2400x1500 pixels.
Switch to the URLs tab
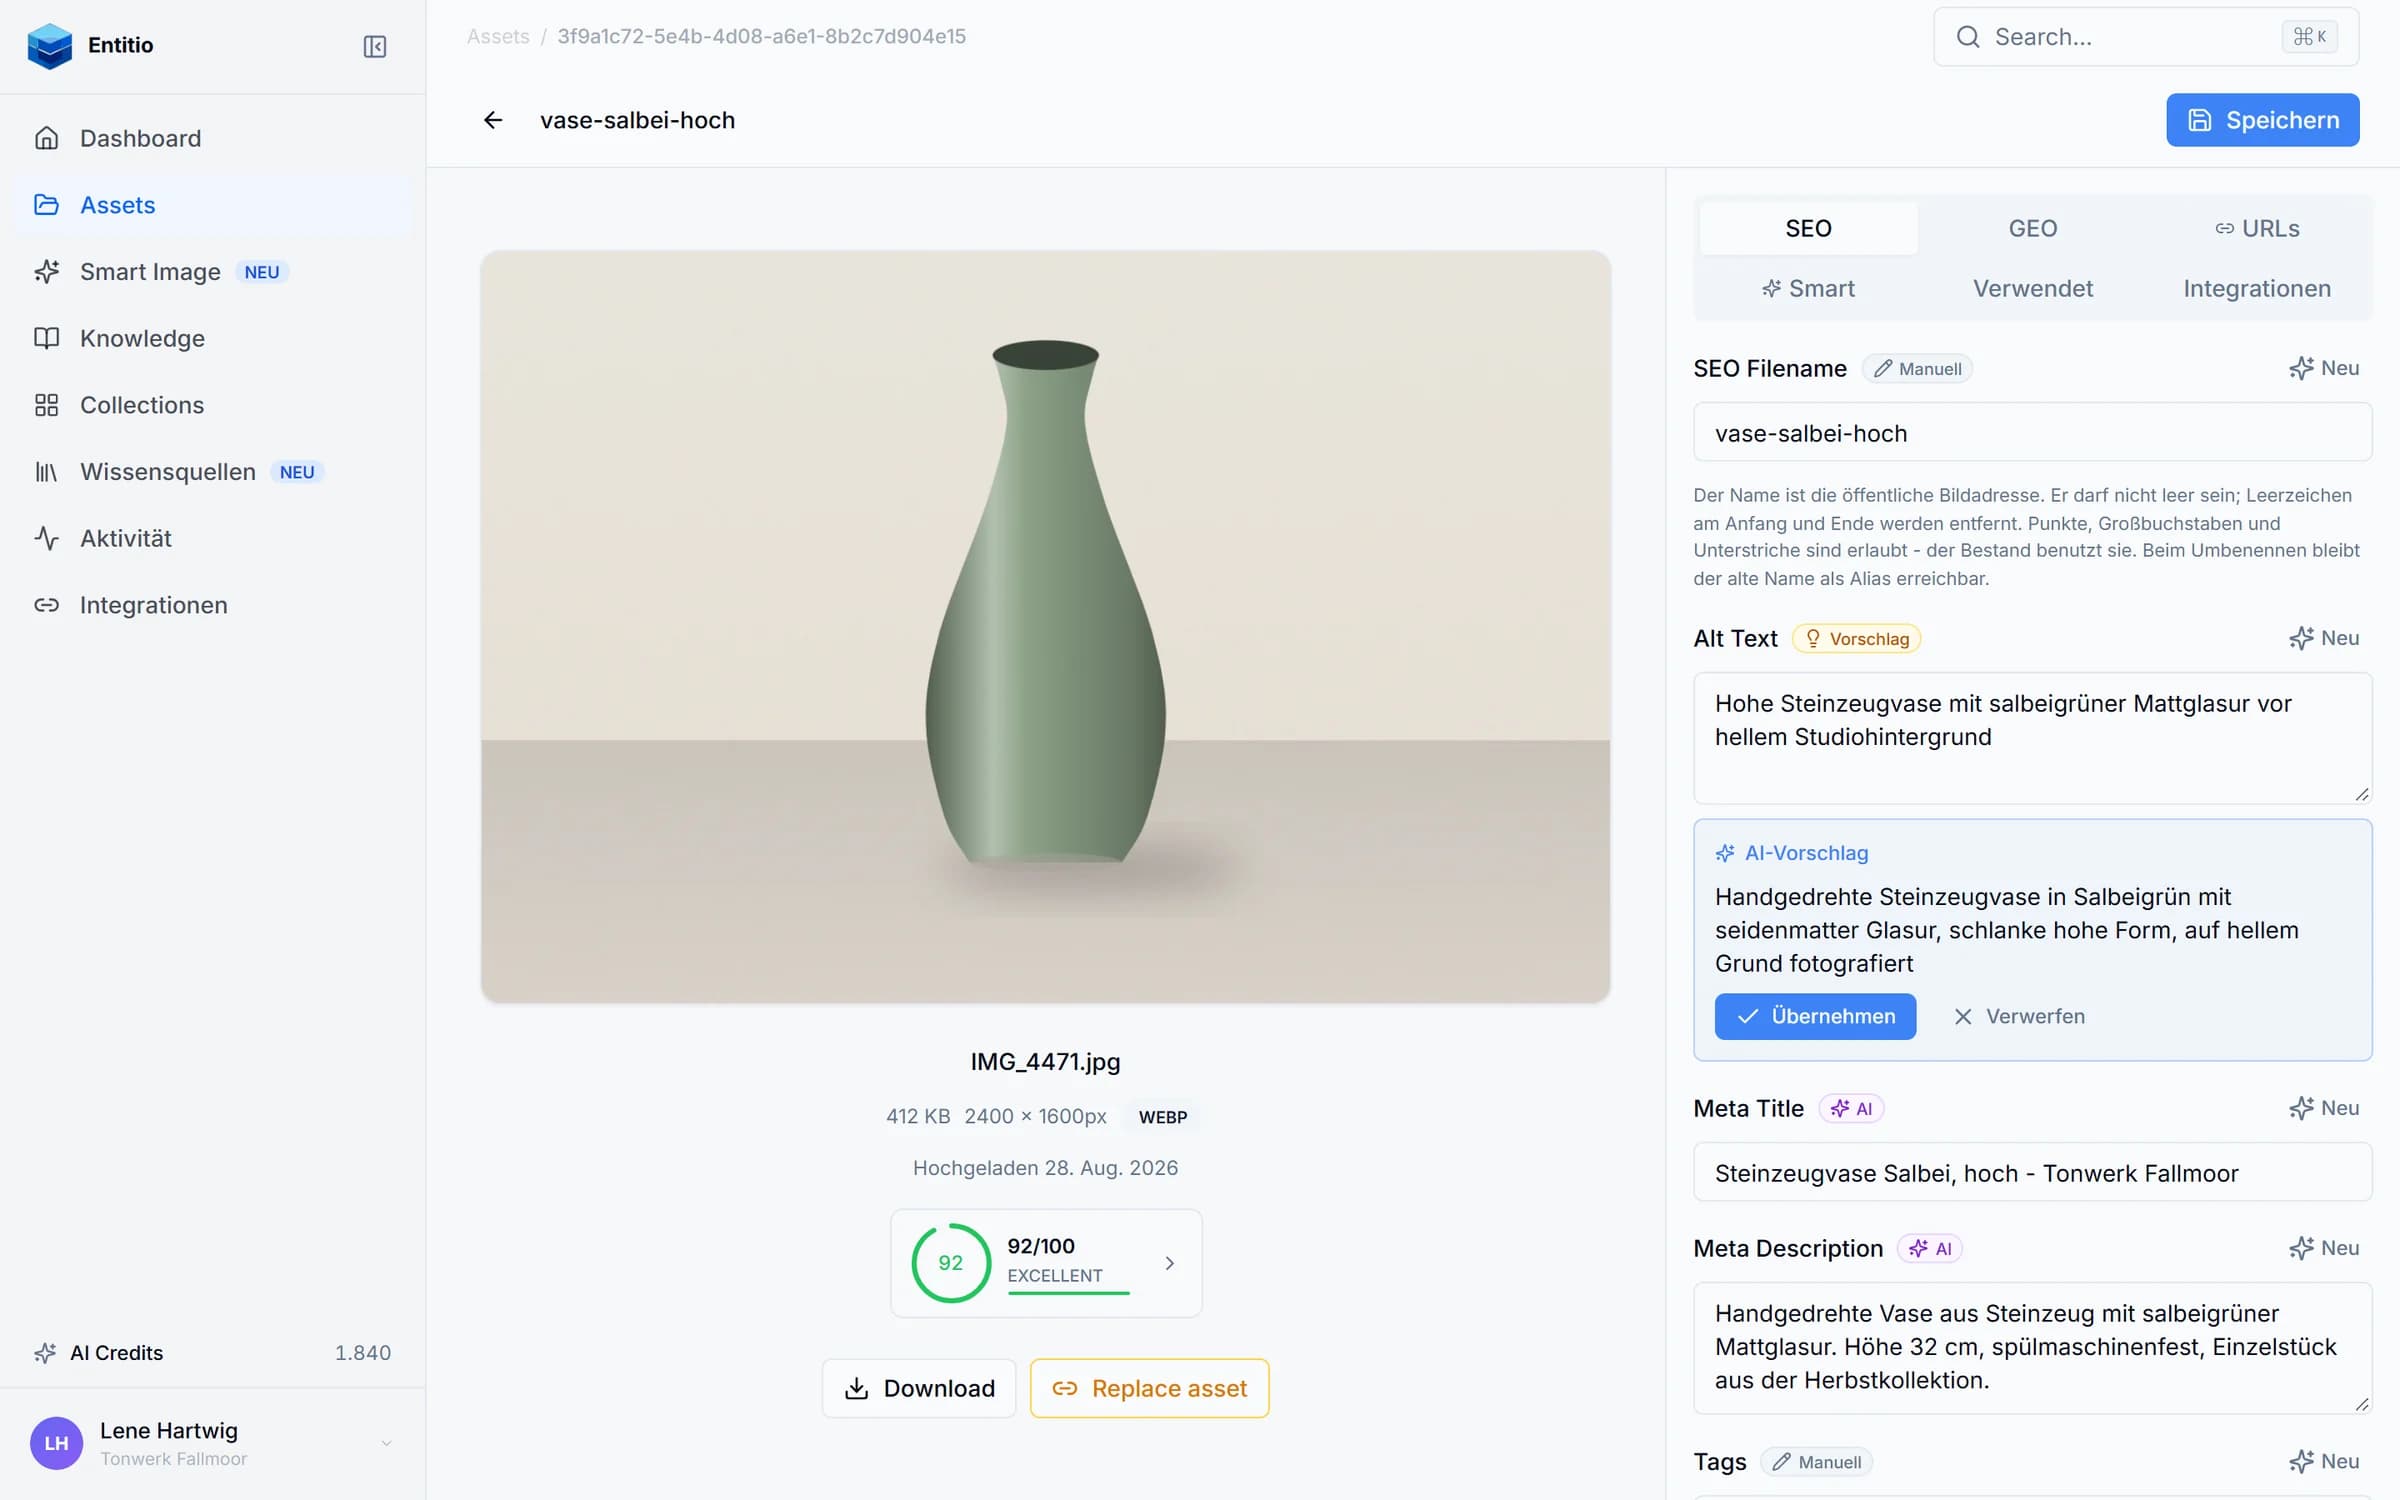point(2257,229)
